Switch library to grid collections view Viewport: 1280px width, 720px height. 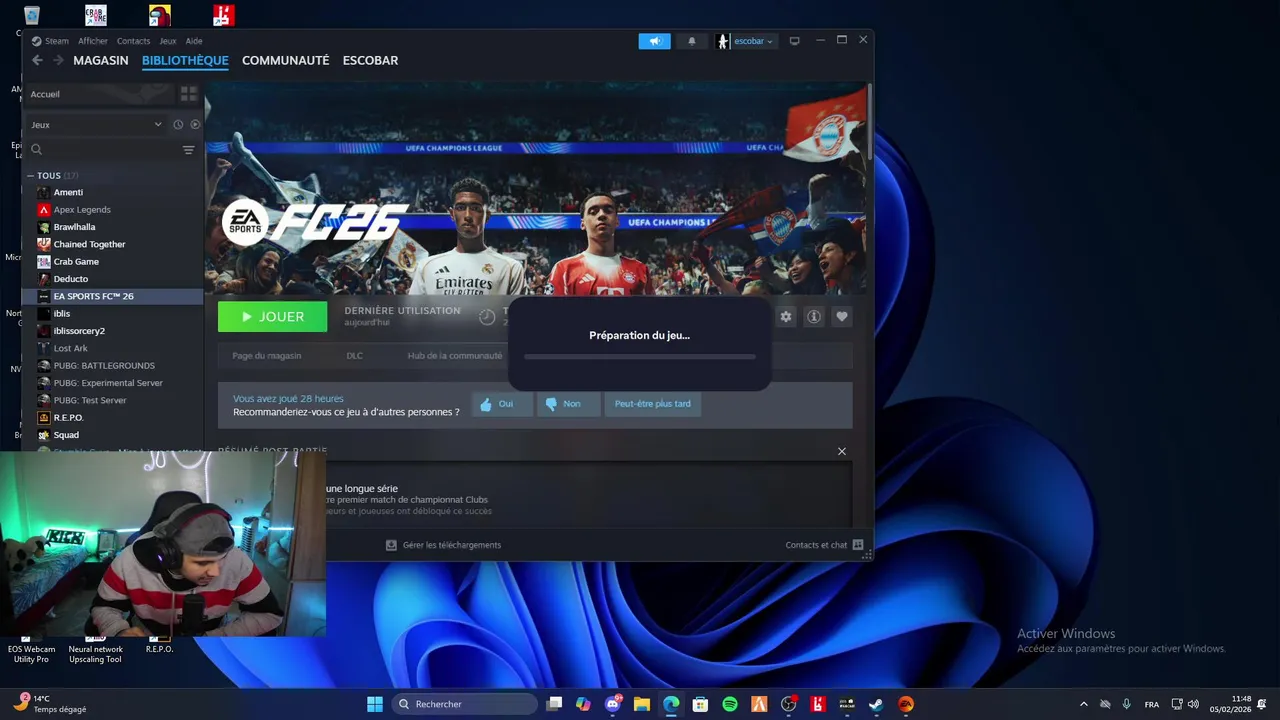[188, 94]
